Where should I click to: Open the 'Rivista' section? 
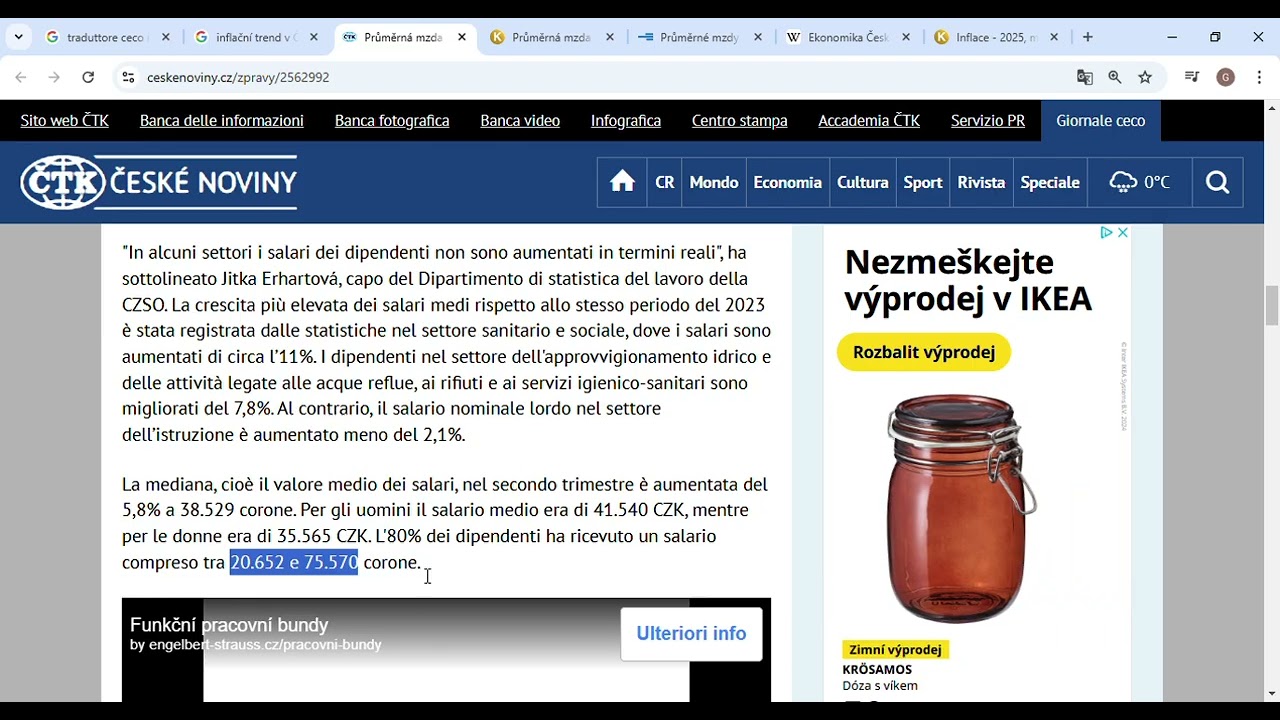tap(981, 182)
